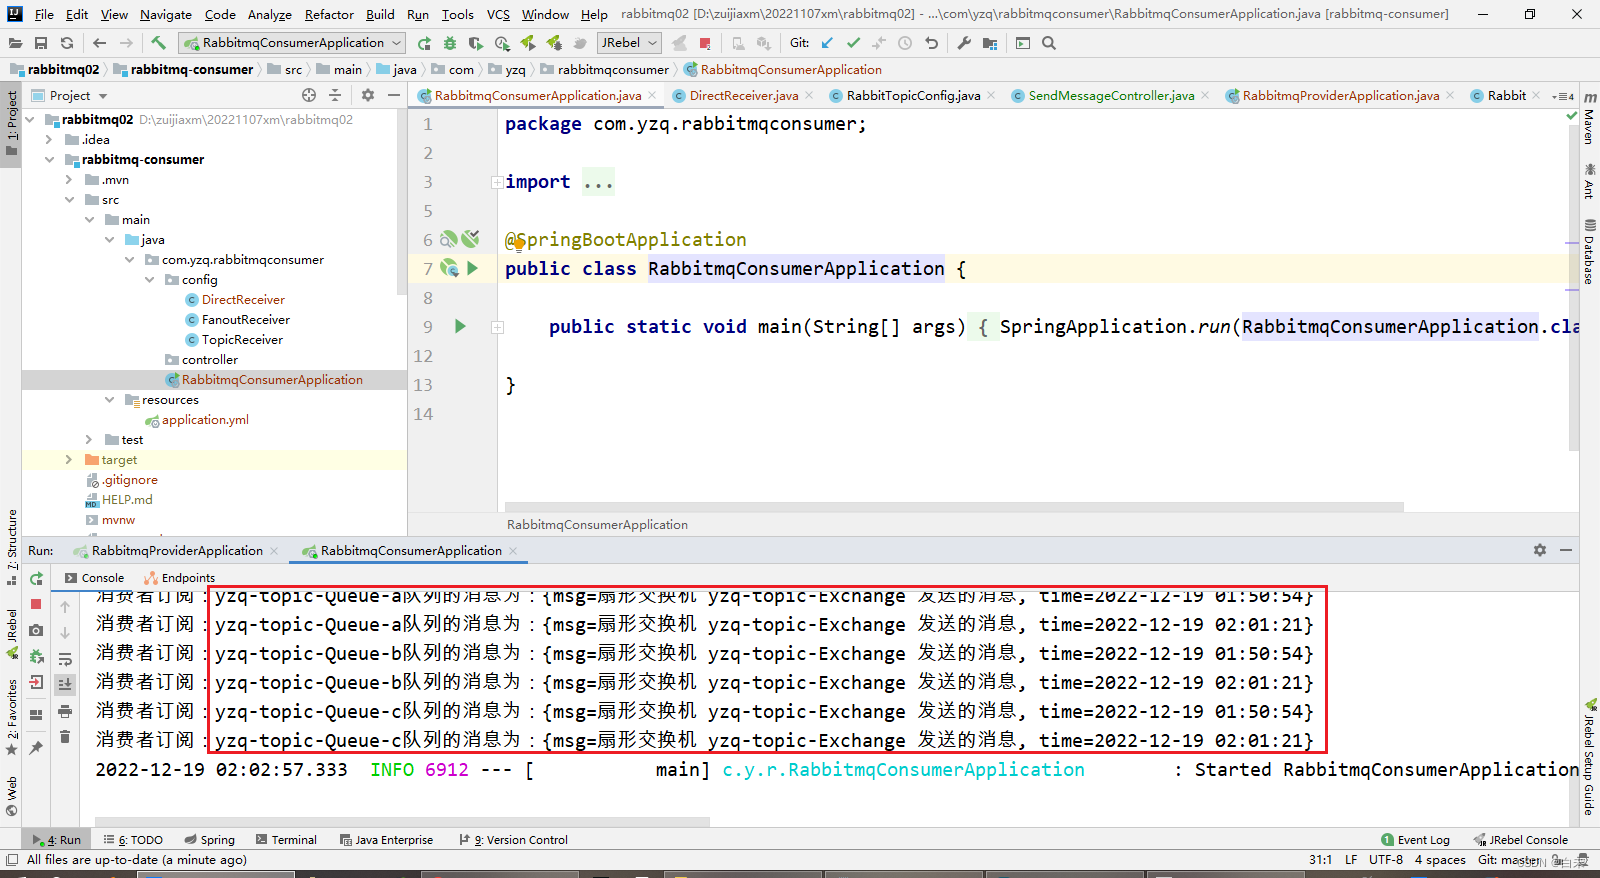Screen dimensions: 1600x878
Task: Expand the folded import block in the editor
Action: [497, 182]
